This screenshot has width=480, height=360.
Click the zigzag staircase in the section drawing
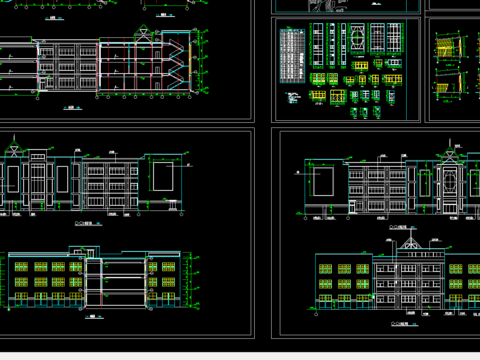(176, 64)
